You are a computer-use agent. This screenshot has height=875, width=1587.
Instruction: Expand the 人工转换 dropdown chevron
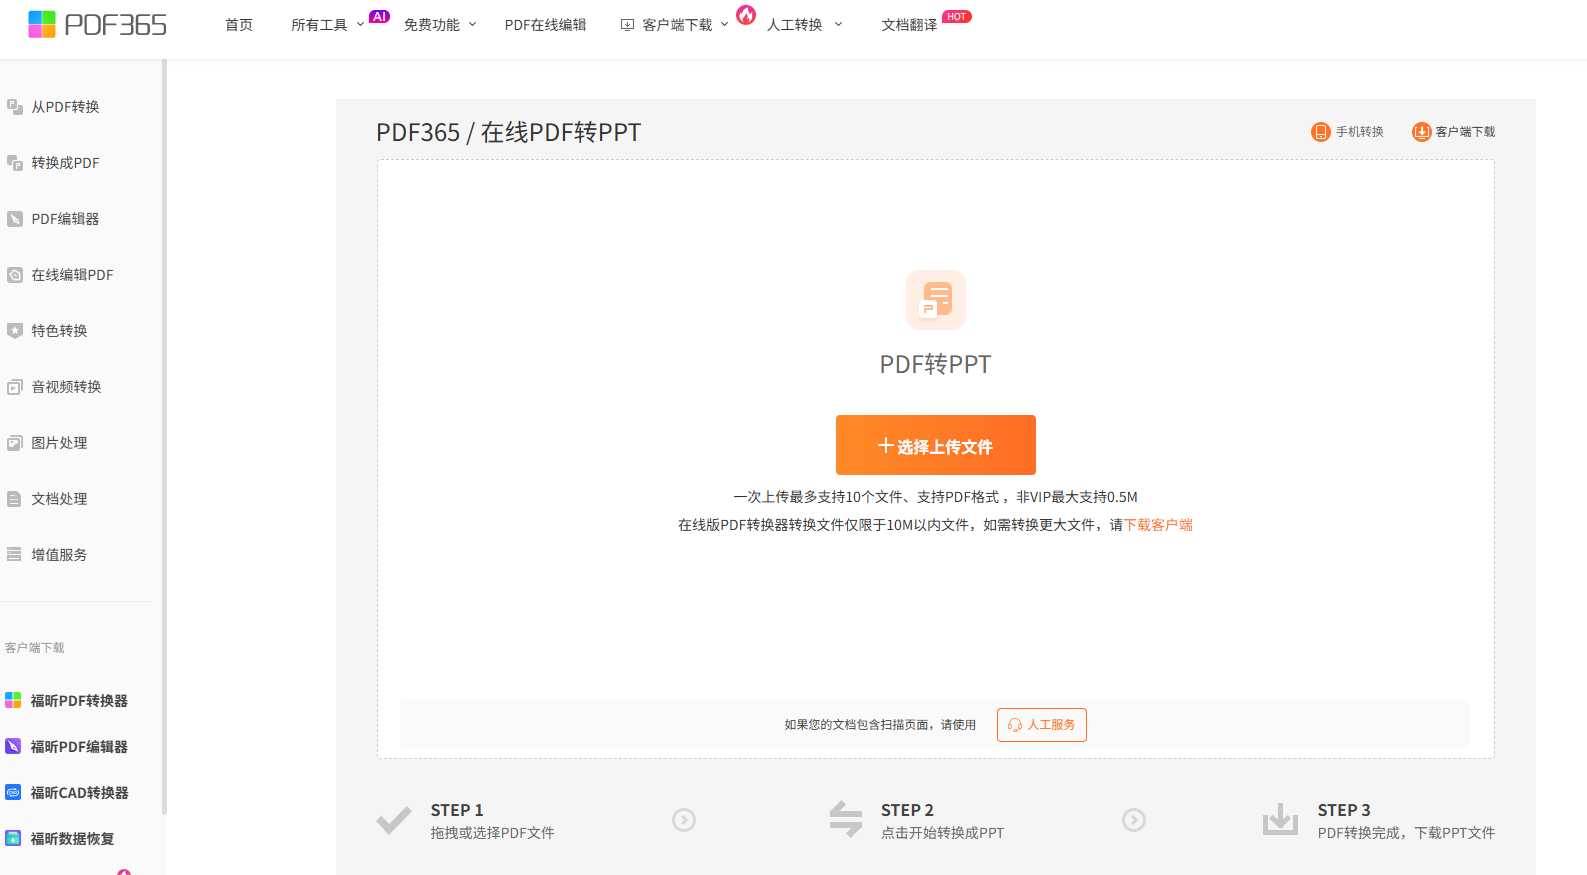839,25
